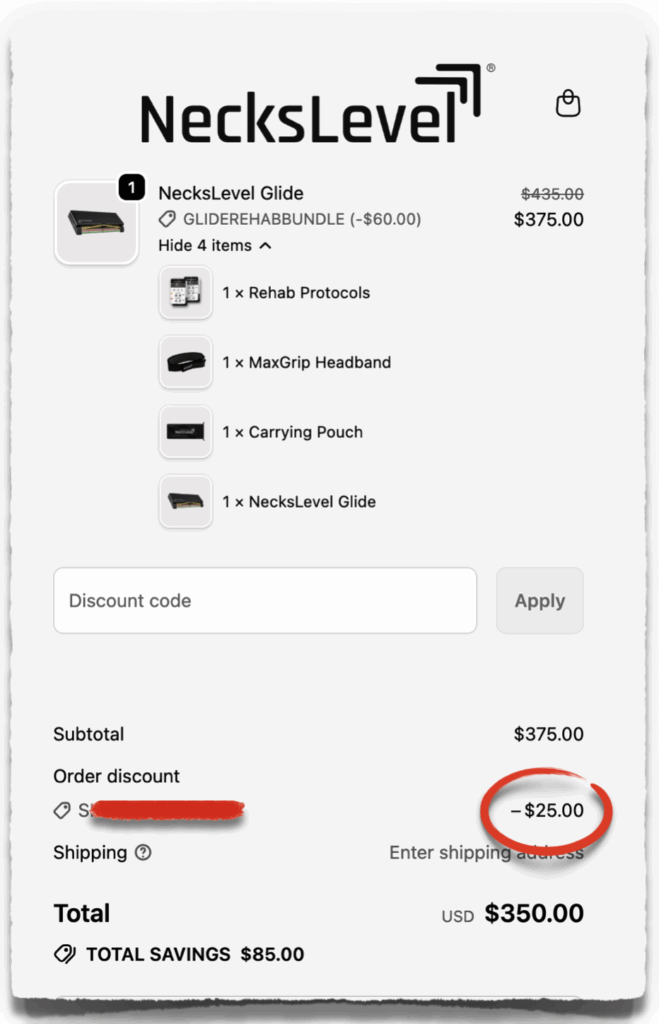Click the MaxGrip Headband thumbnail

pyautogui.click(x=185, y=362)
